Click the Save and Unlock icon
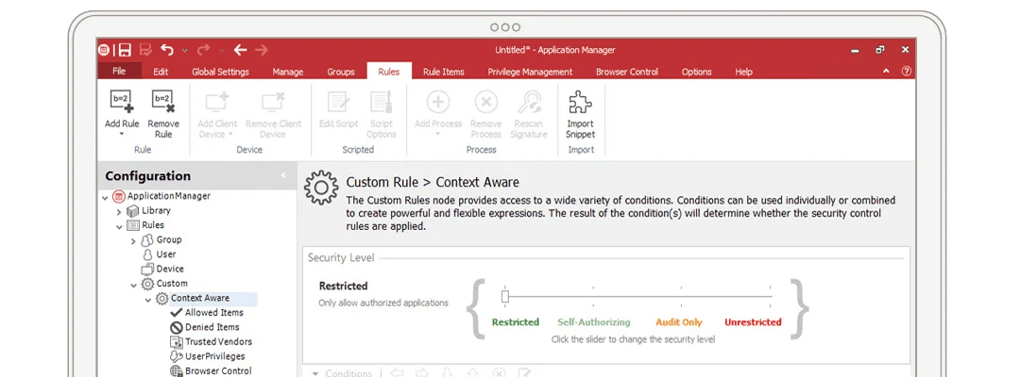 coord(146,50)
